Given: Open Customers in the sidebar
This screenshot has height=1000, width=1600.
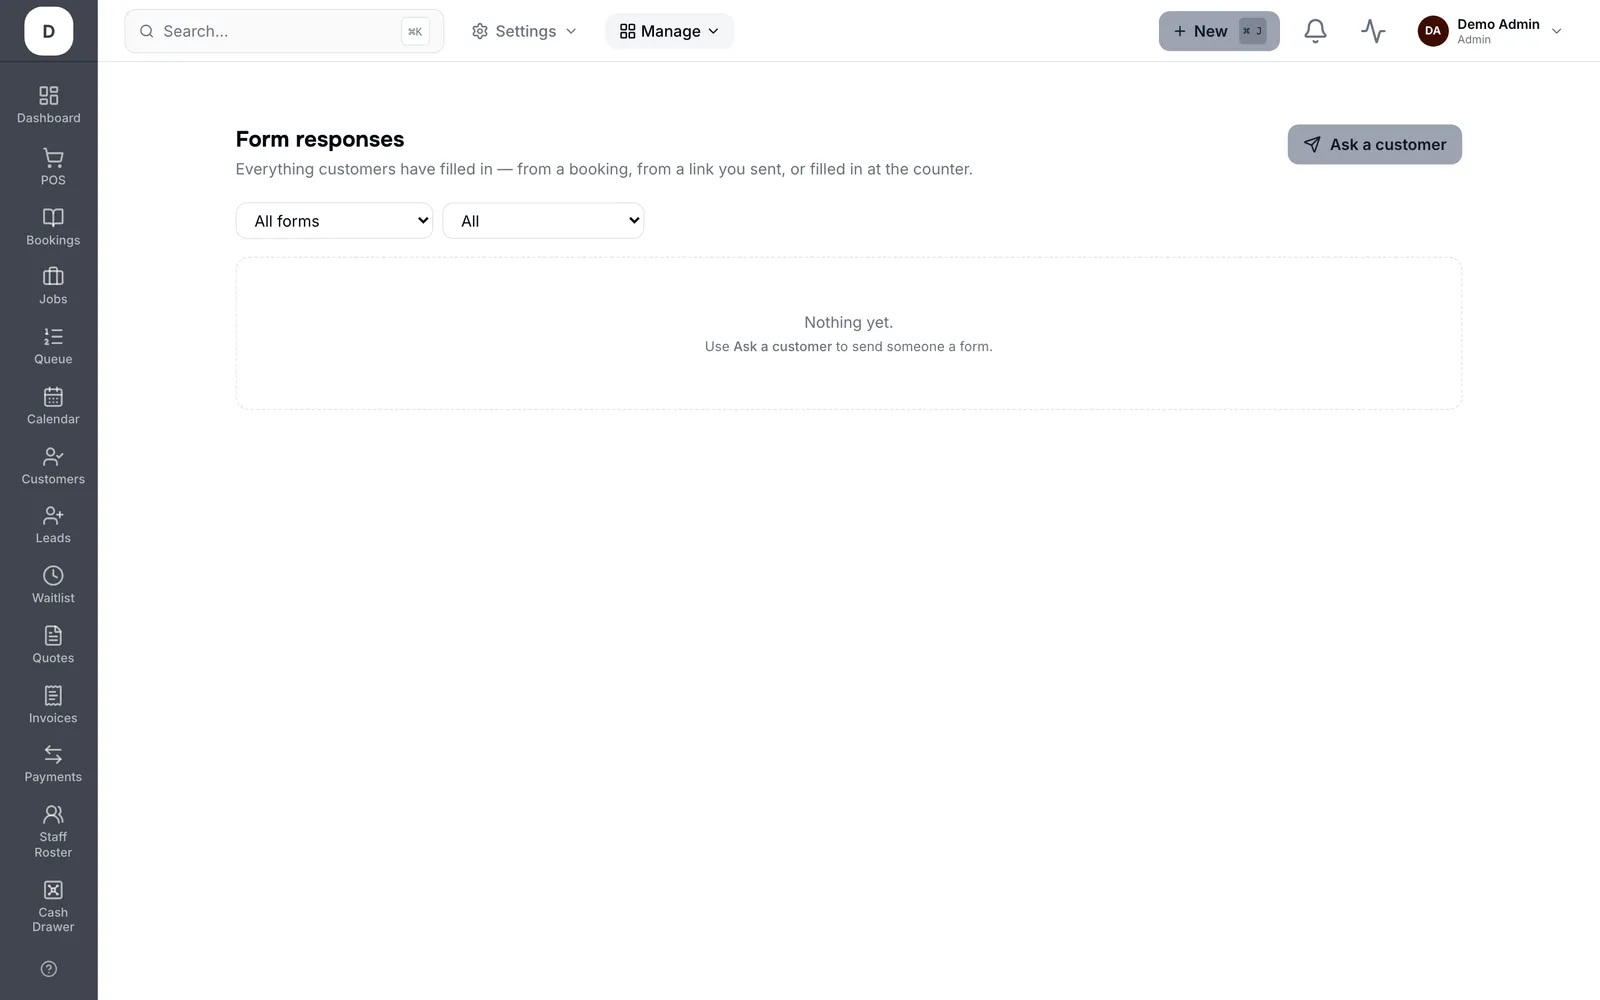Looking at the screenshot, I should (53, 466).
